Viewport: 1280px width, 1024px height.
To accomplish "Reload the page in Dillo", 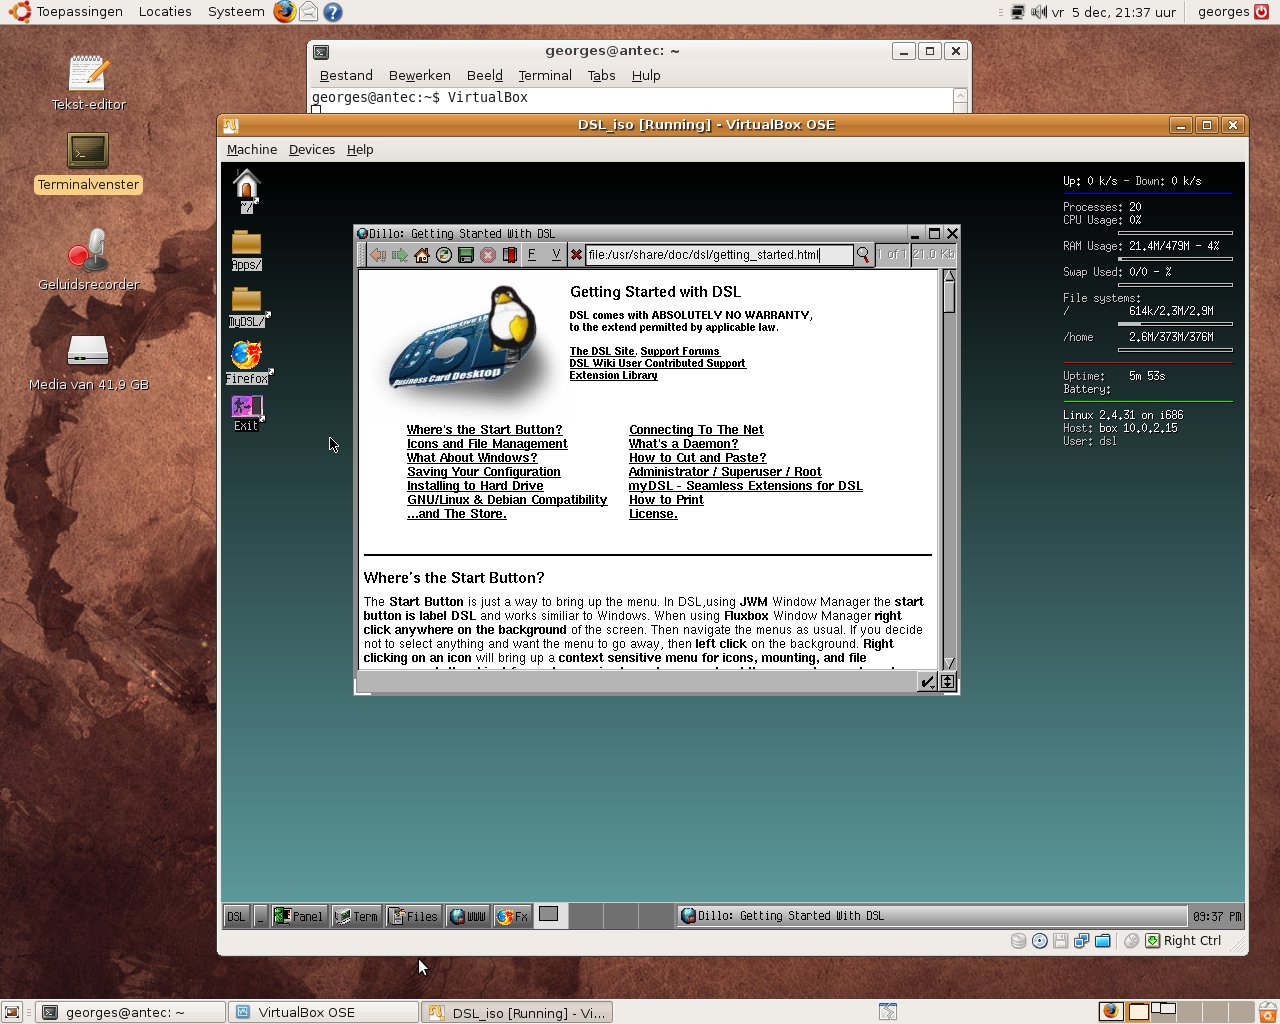I will pos(444,255).
